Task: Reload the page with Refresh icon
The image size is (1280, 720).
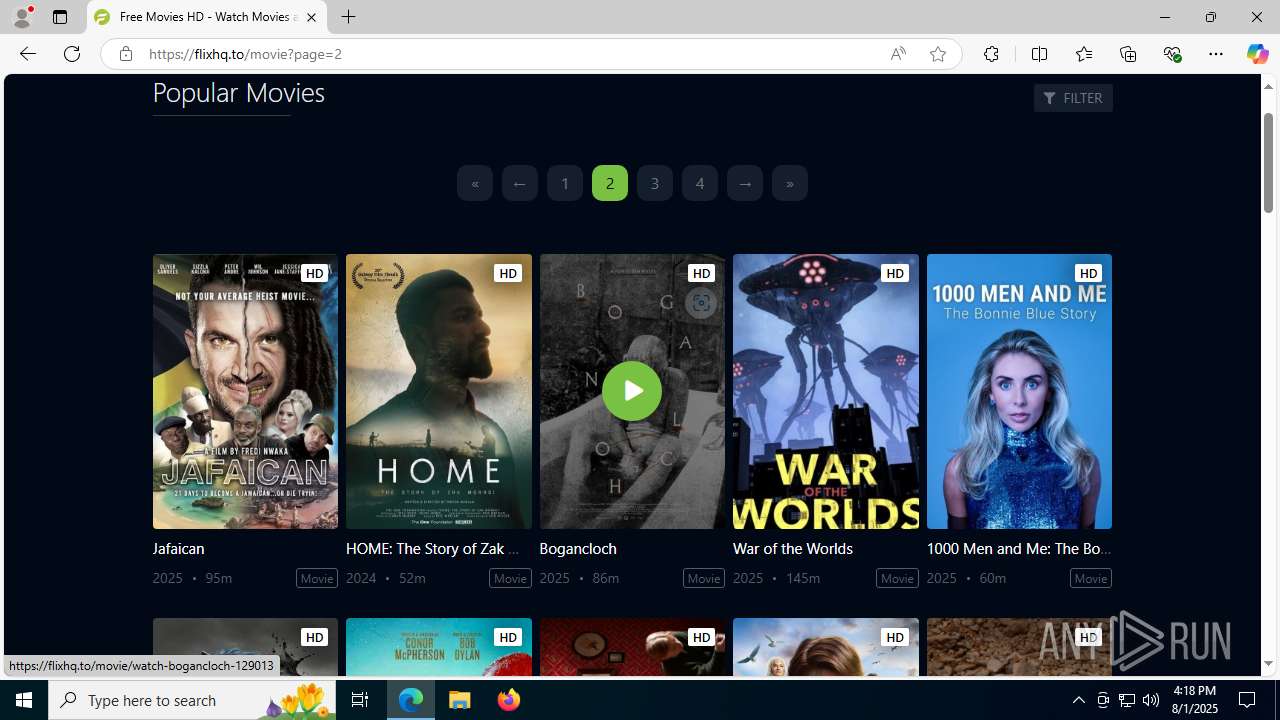Action: tap(72, 54)
